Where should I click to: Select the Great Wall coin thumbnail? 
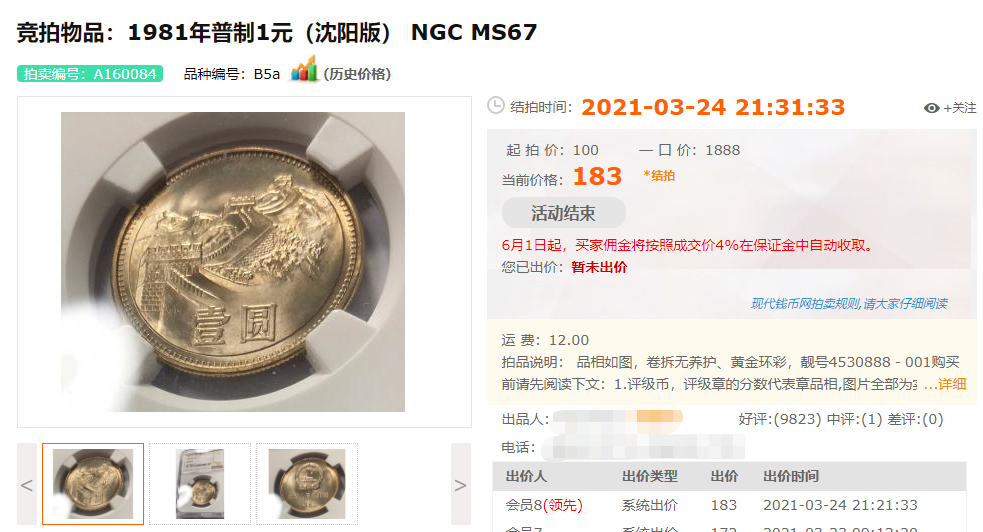(x=93, y=484)
